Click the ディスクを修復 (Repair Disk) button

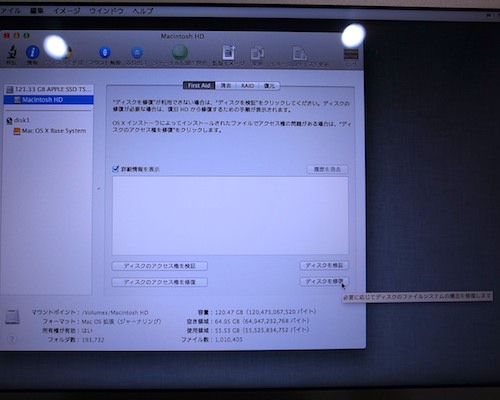point(324,281)
